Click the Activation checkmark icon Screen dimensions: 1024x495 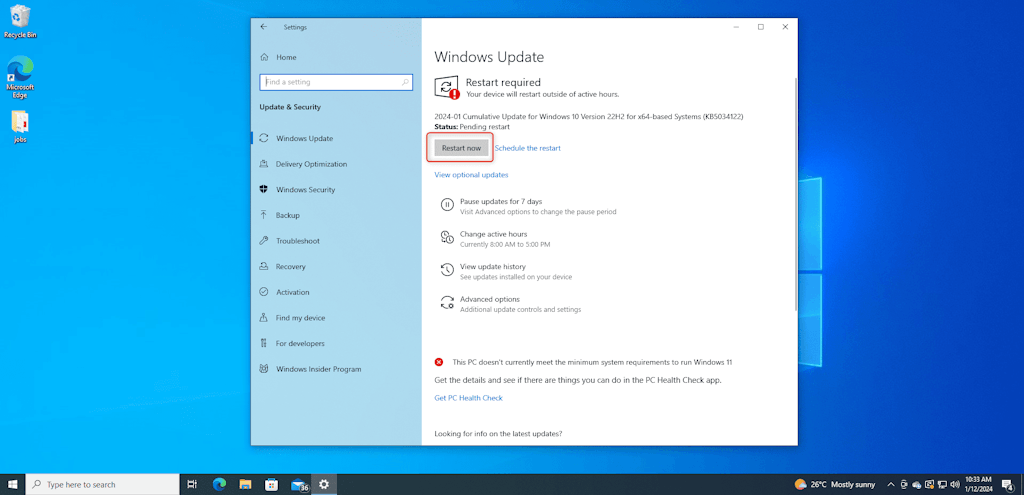264,292
